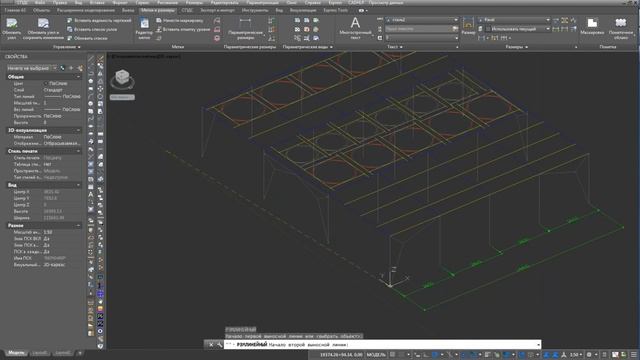Open the 'Редактор меток' tool
Image resolution: width=640 pixels, height=360 pixels.
coord(144,28)
